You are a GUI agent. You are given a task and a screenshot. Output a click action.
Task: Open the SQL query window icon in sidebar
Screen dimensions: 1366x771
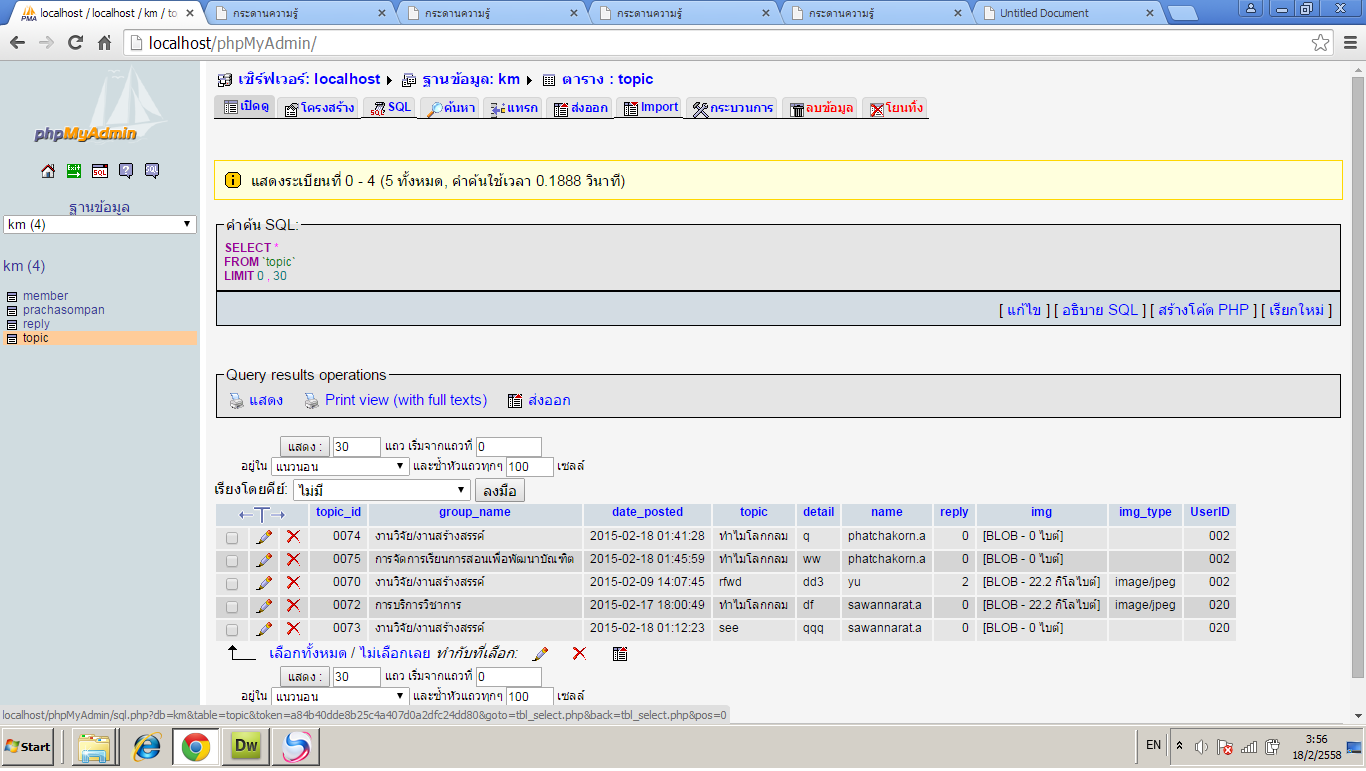pos(100,171)
